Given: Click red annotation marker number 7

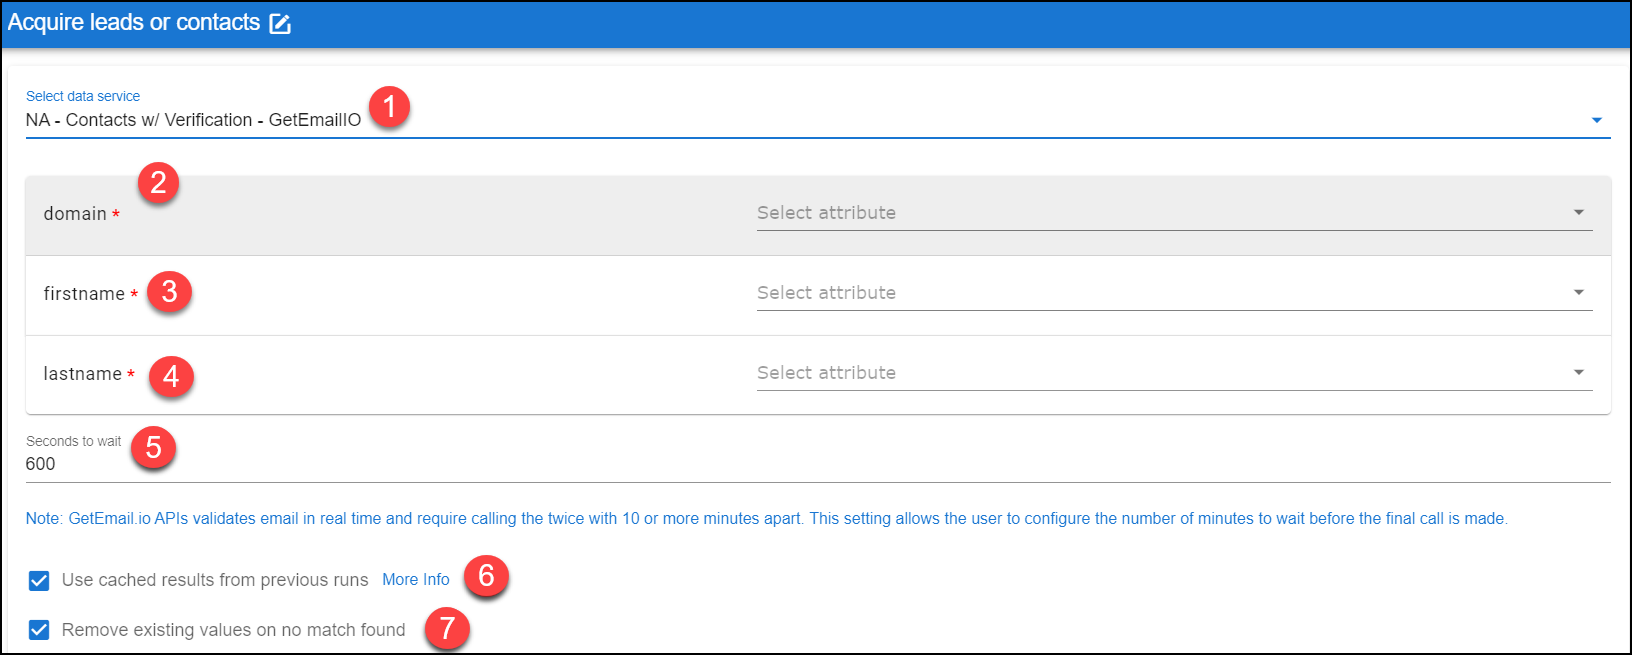Looking at the screenshot, I should (447, 628).
